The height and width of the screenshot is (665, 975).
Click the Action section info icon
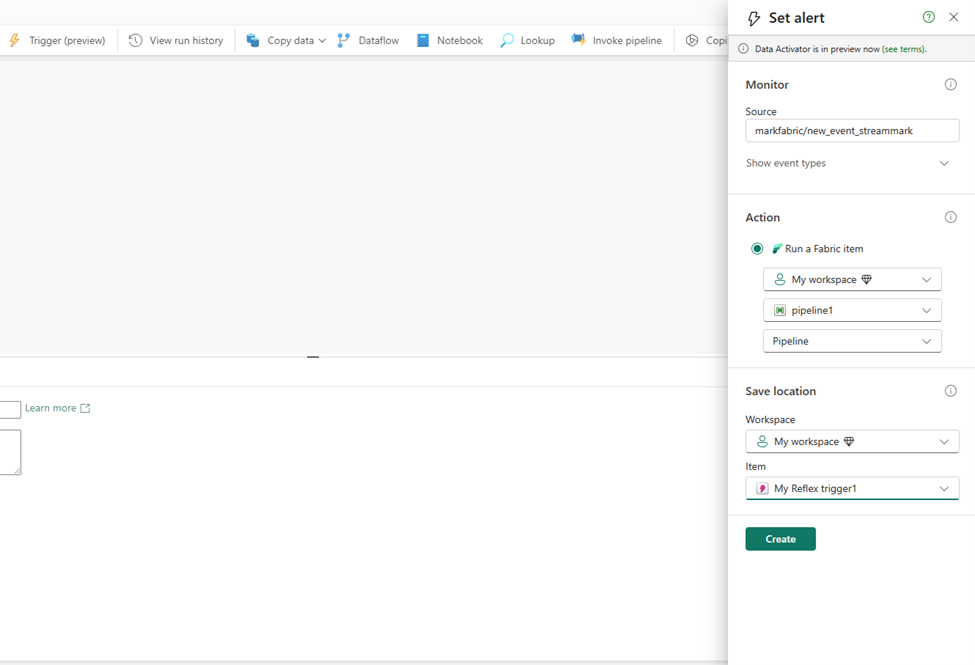951,217
